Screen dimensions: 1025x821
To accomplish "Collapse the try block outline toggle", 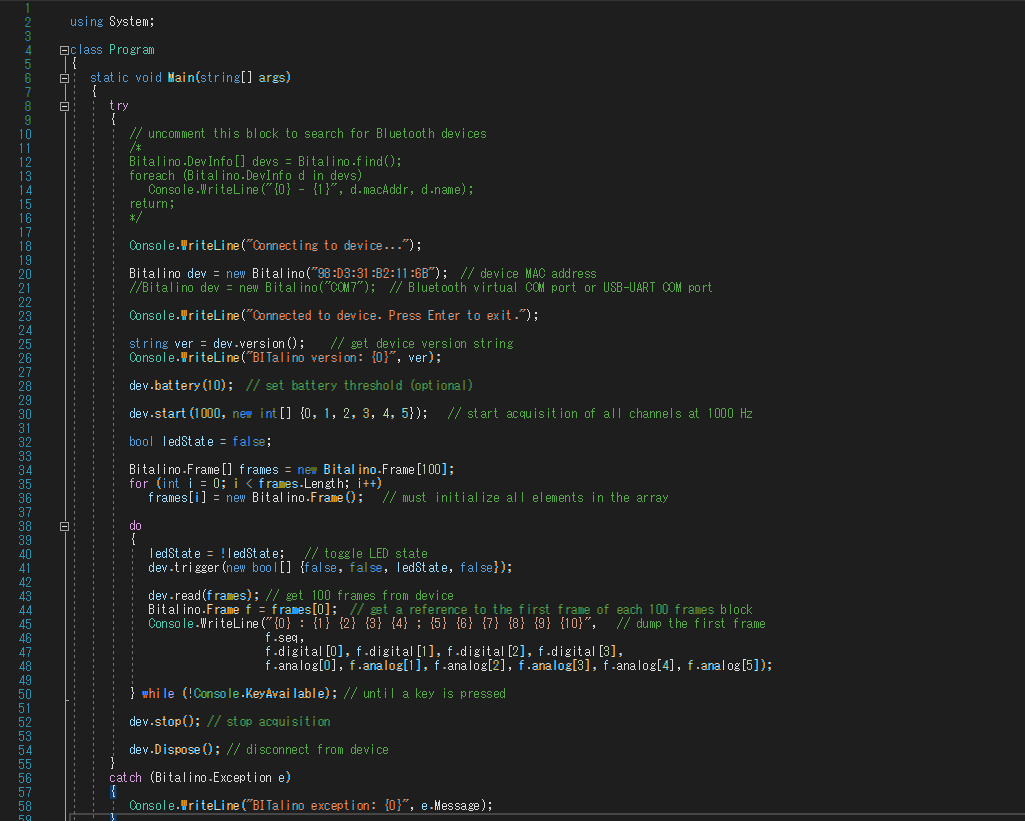I will point(64,107).
